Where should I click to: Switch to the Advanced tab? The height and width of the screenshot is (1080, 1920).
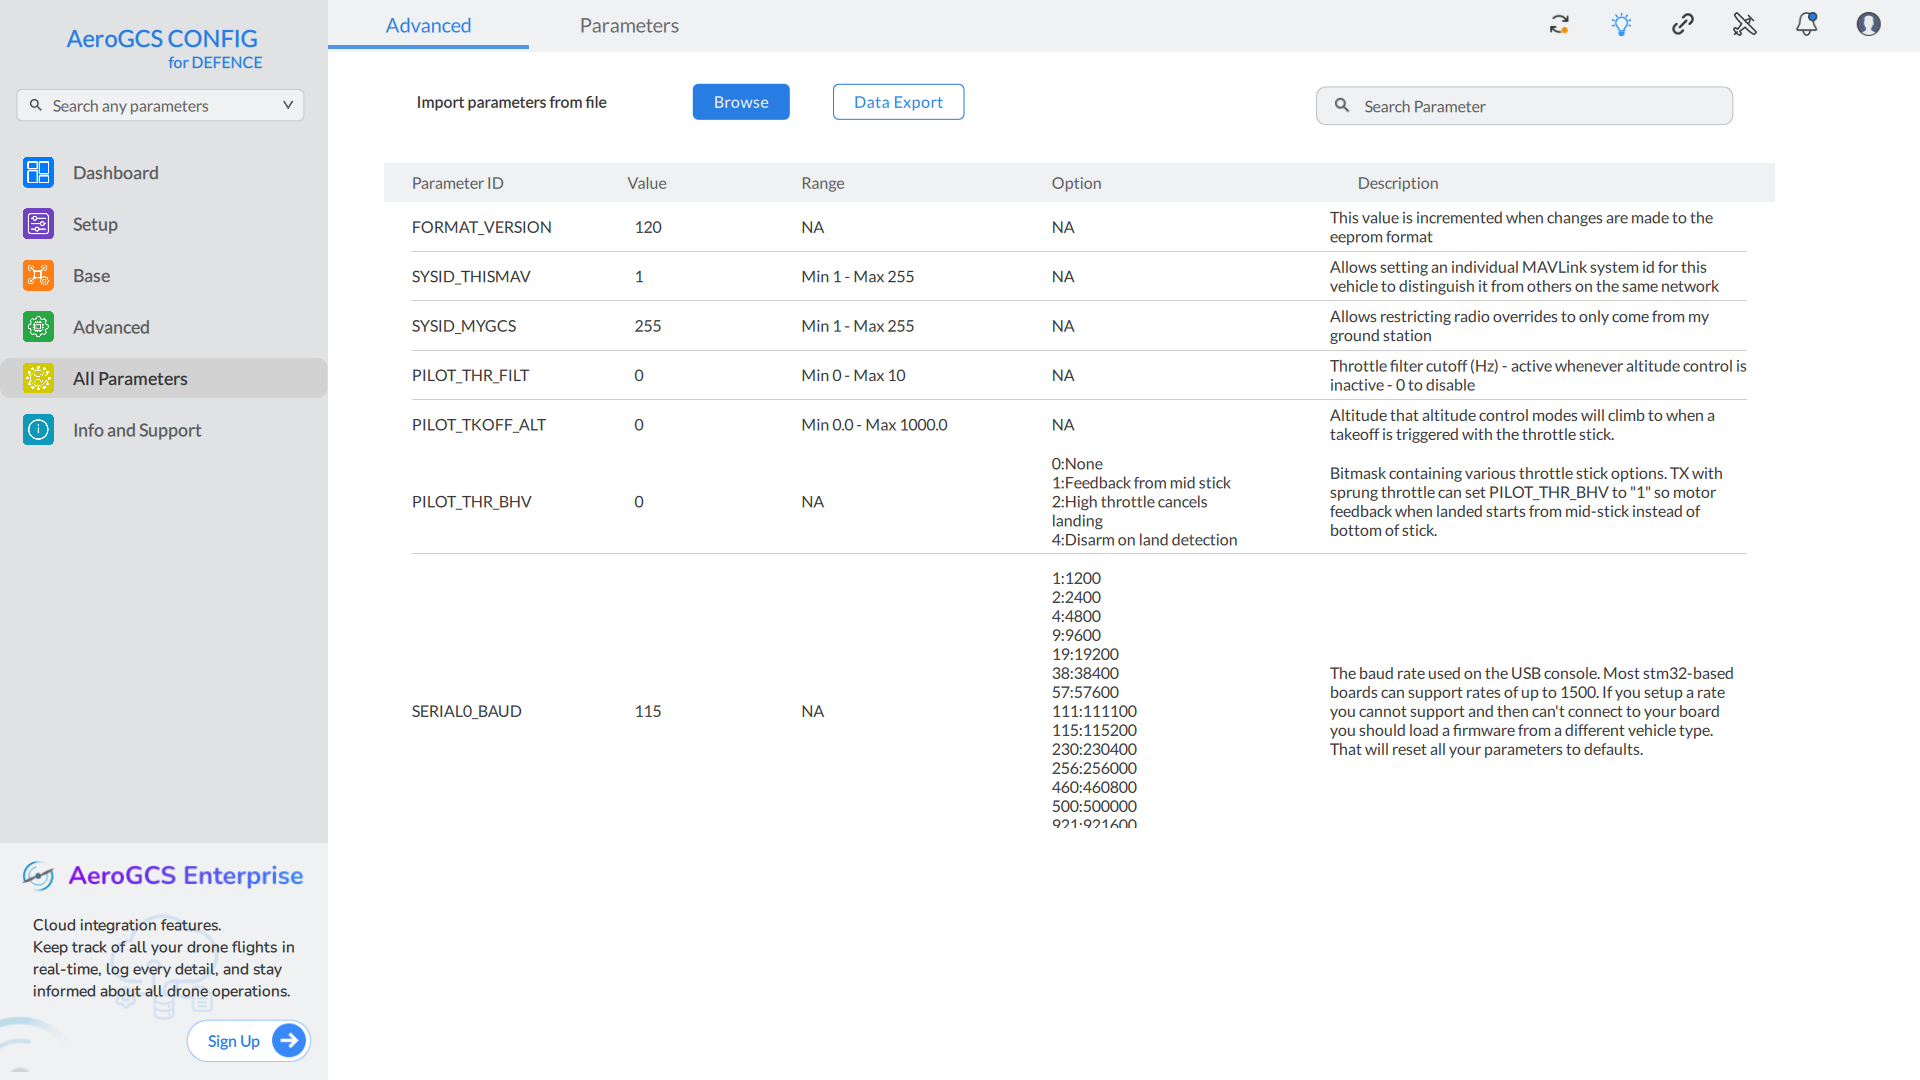coord(428,25)
